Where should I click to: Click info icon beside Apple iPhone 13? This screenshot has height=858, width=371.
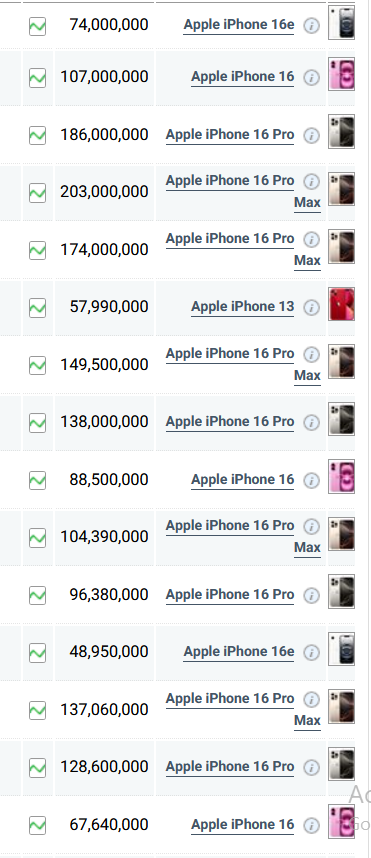click(311, 308)
